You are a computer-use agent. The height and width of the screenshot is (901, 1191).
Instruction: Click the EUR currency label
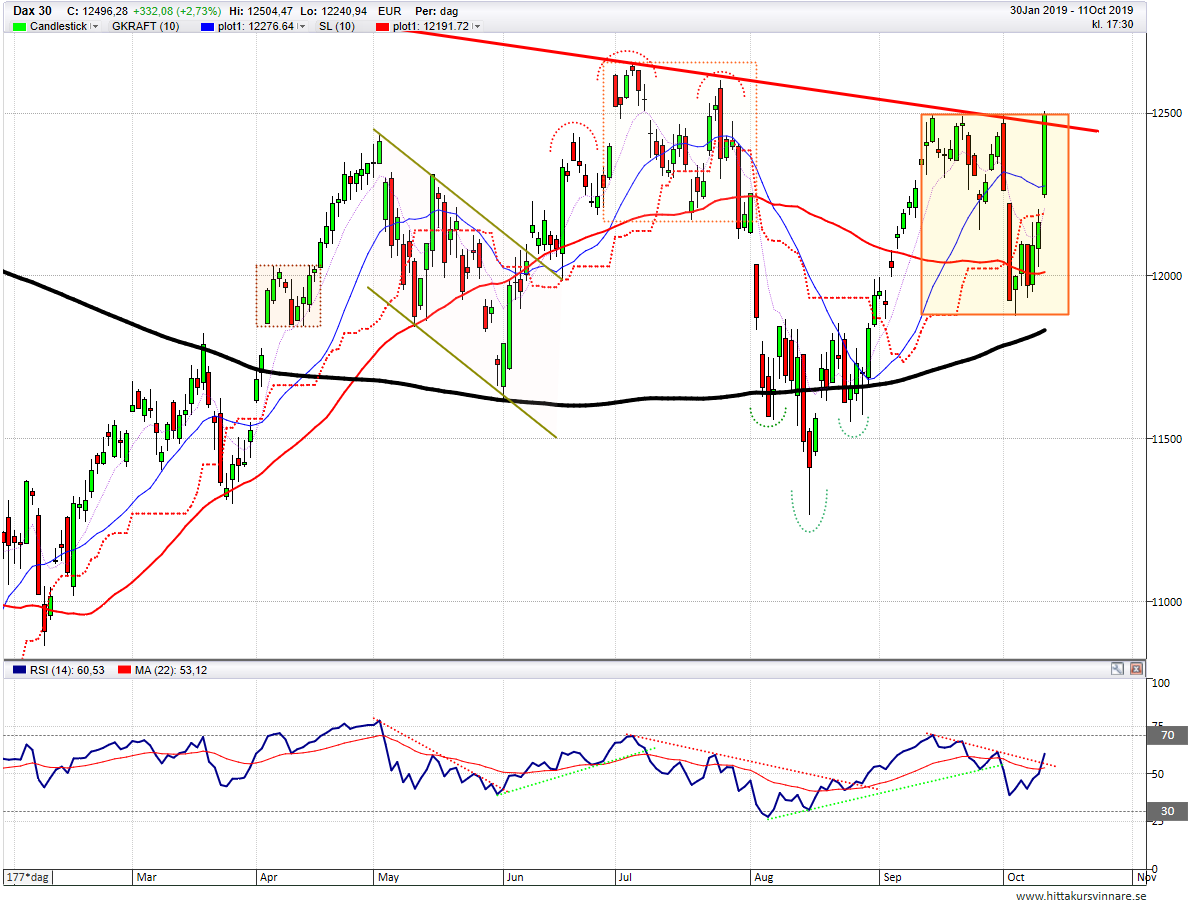390,11
